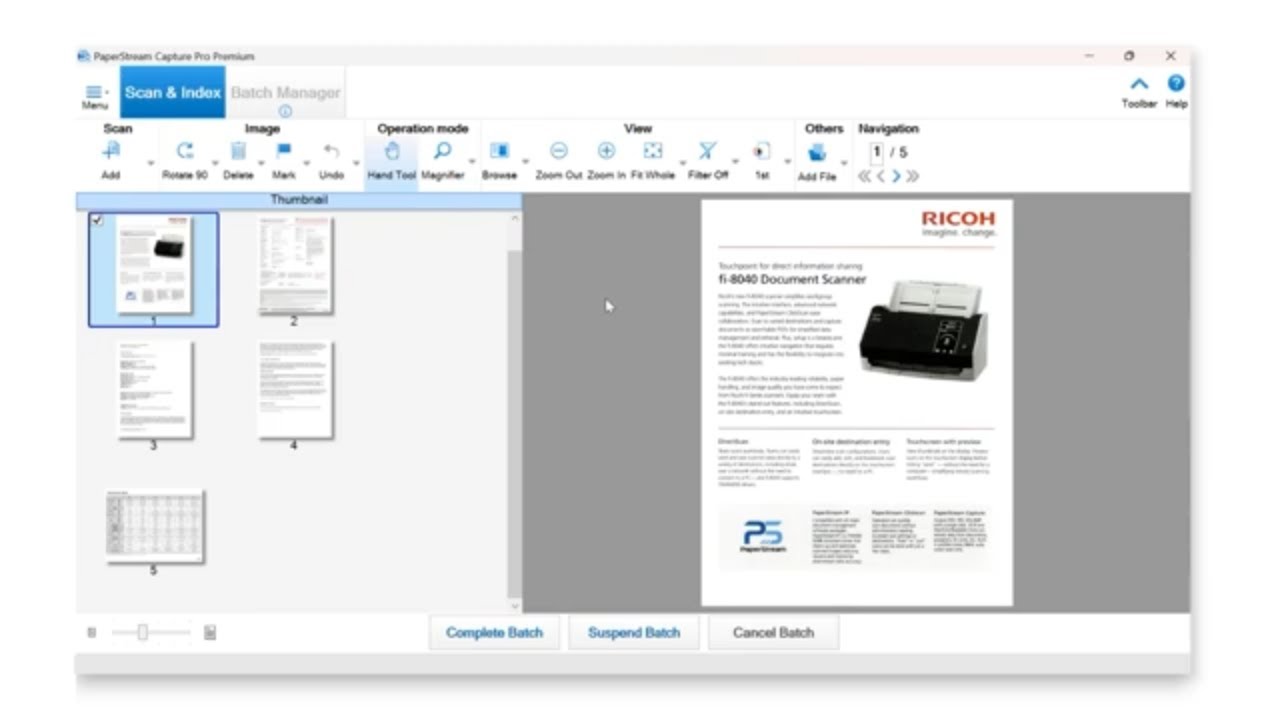Click the current page number field
Viewport: 1280px width, 720px height.
point(876,153)
